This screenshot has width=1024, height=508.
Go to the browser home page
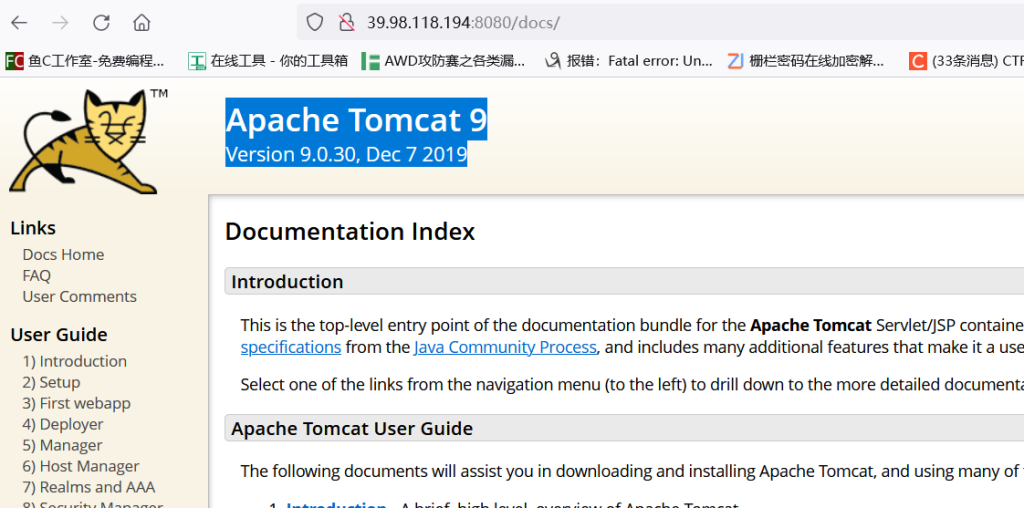[x=142, y=22]
